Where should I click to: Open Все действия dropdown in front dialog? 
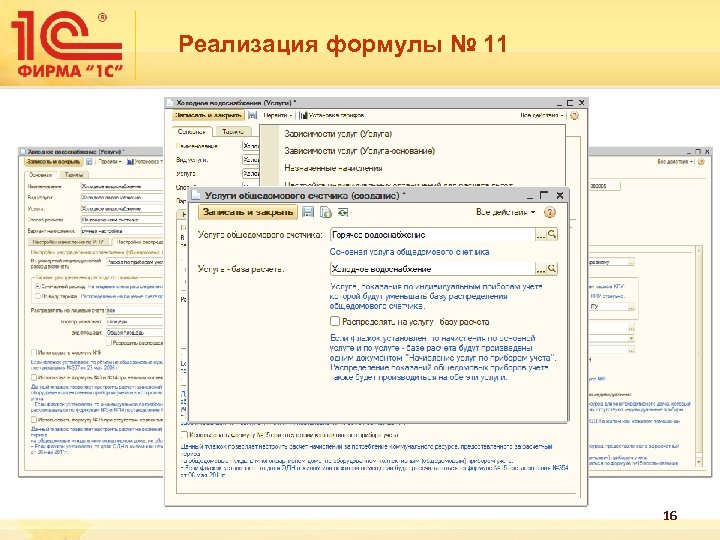[x=506, y=212]
